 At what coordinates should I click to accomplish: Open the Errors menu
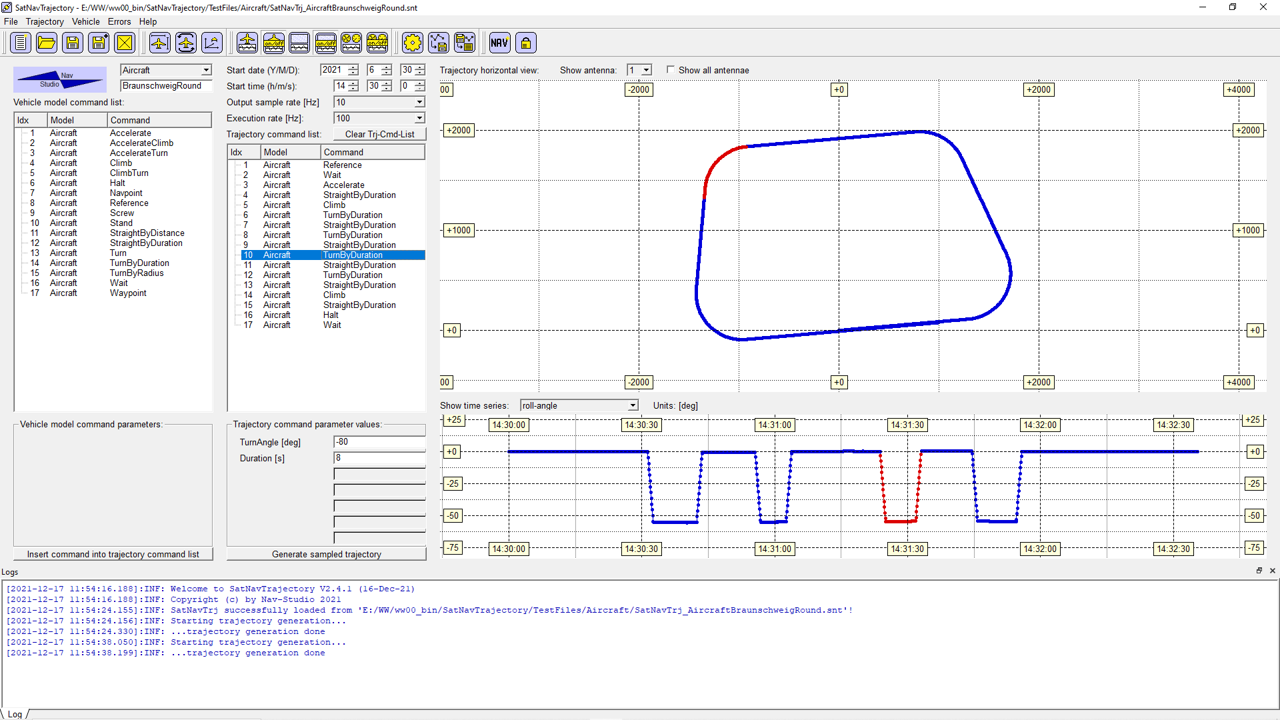pyautogui.click(x=119, y=21)
